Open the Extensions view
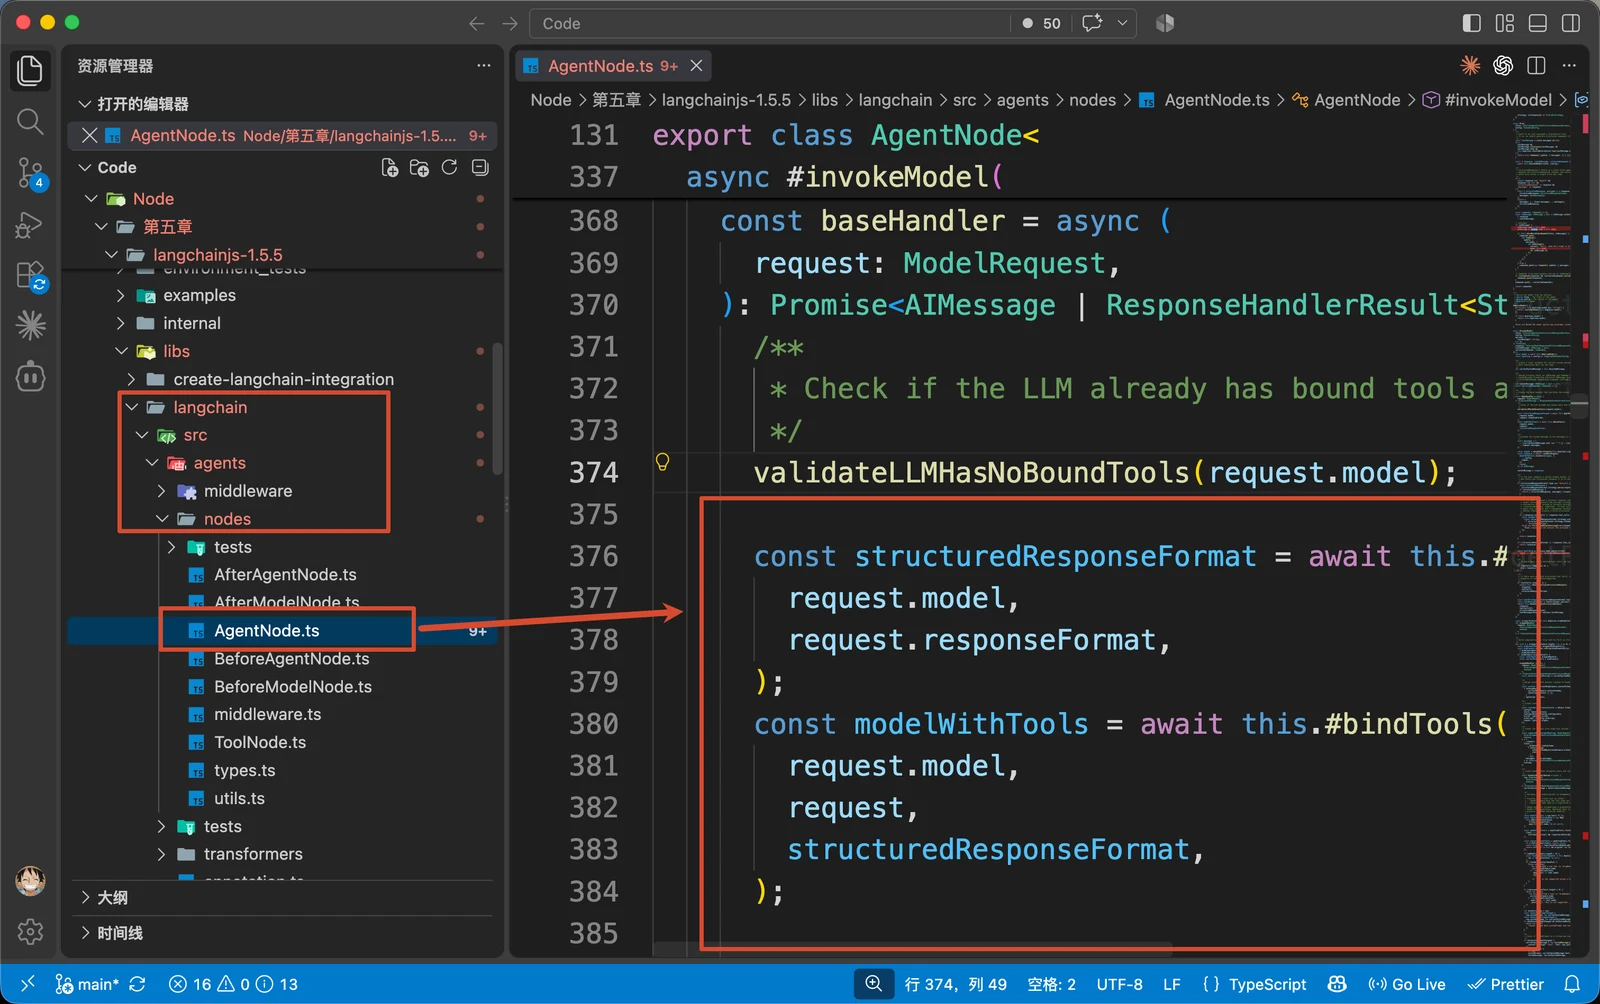 pos(30,275)
